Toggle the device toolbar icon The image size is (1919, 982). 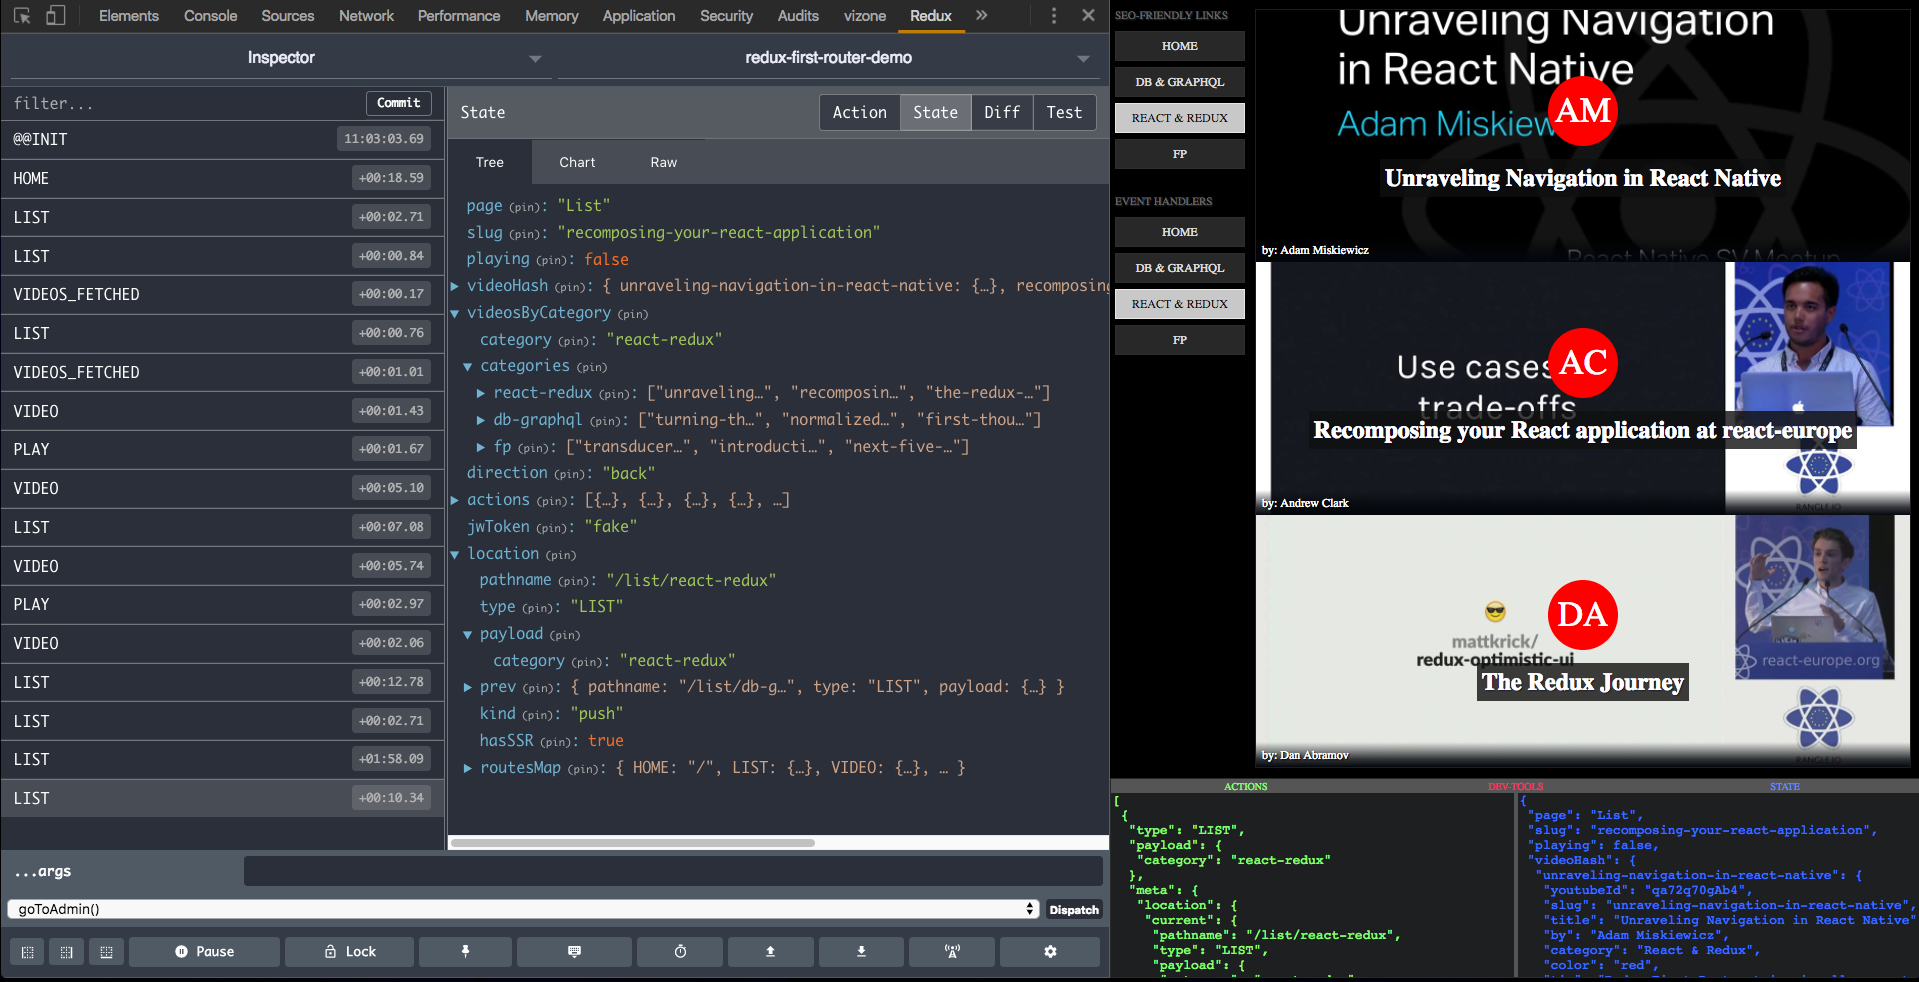tap(56, 16)
